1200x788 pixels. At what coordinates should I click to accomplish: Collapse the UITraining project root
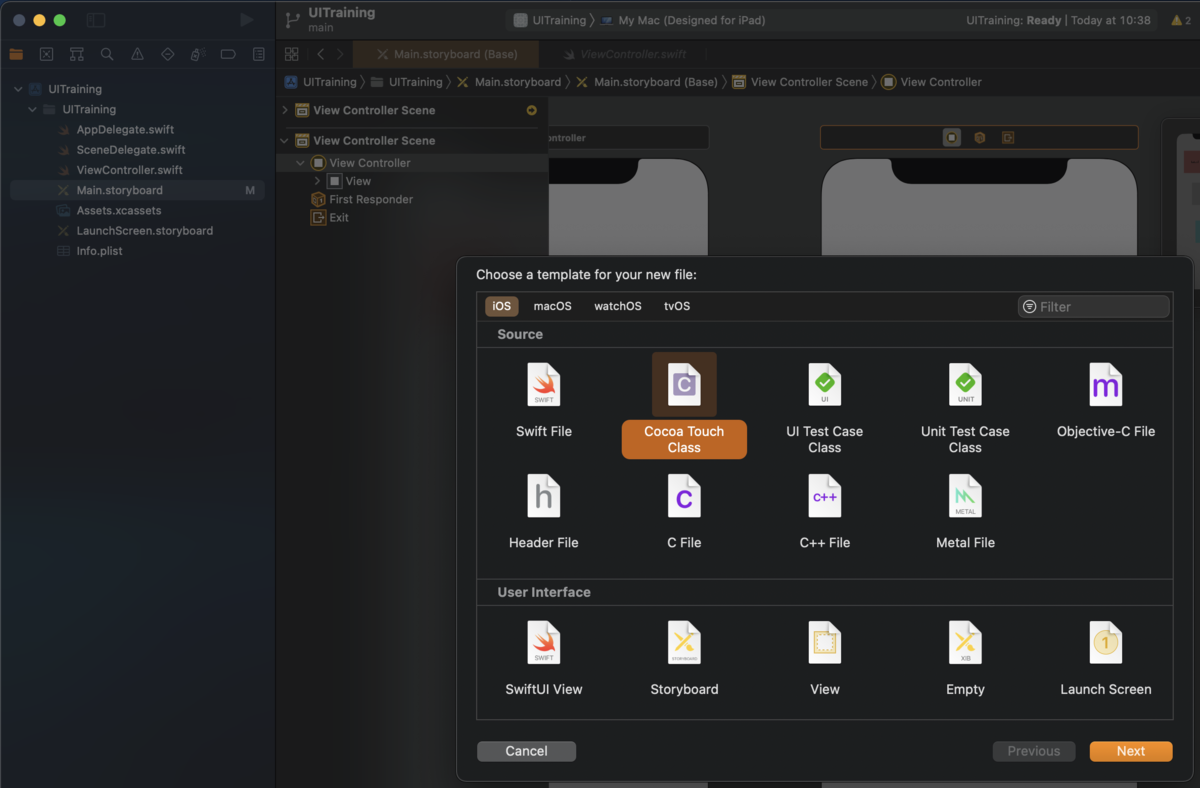point(18,89)
